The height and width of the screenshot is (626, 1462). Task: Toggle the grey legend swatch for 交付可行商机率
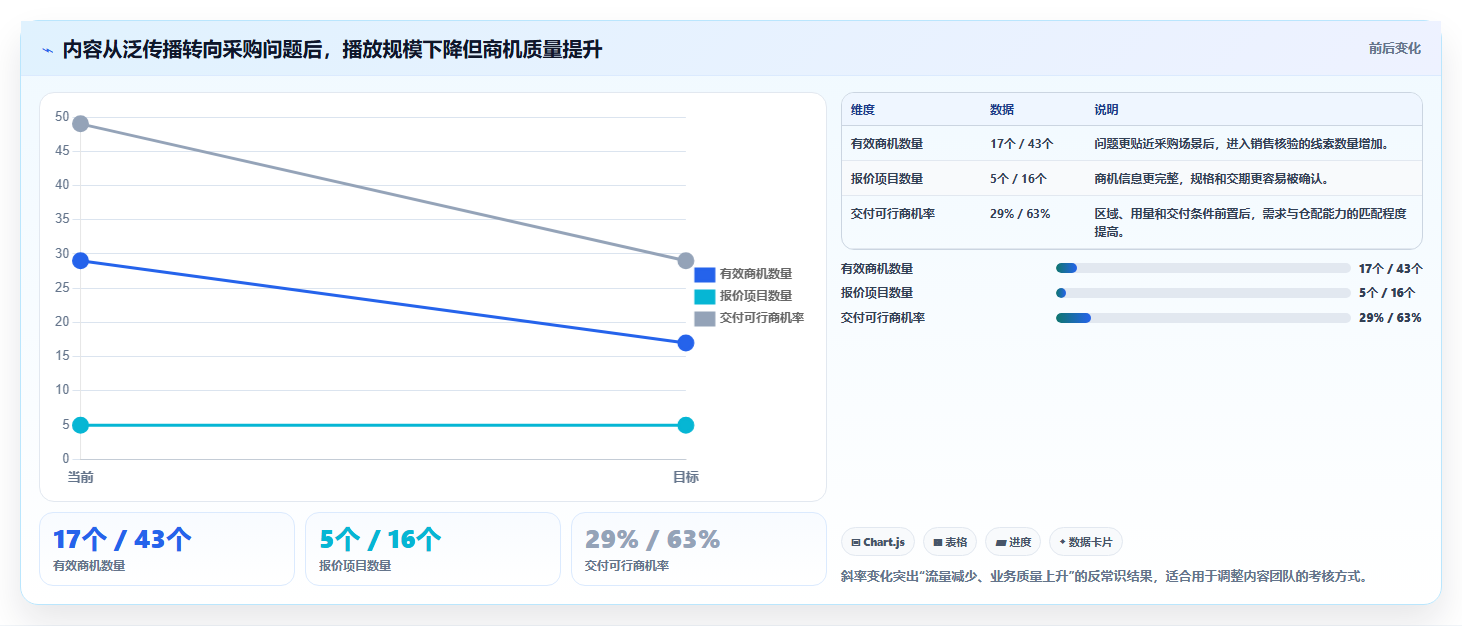[x=705, y=318]
